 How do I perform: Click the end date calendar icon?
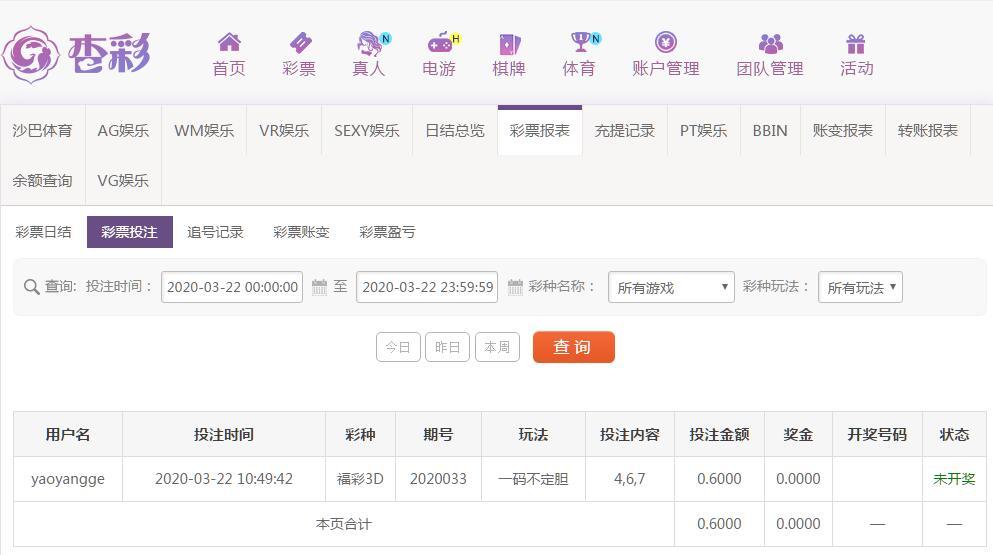515,287
